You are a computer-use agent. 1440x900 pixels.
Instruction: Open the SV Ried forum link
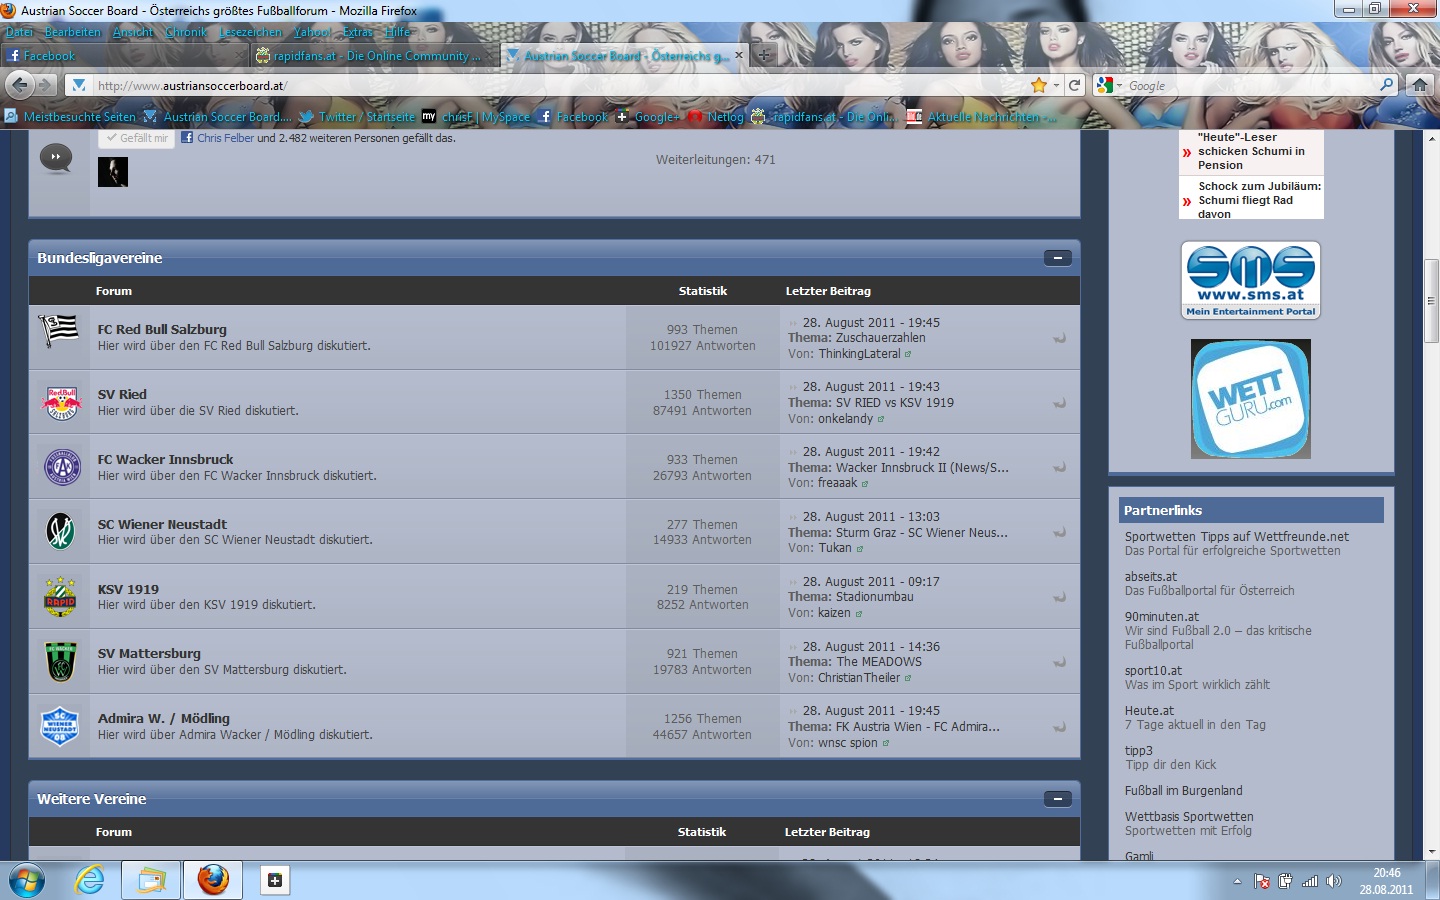(x=122, y=394)
